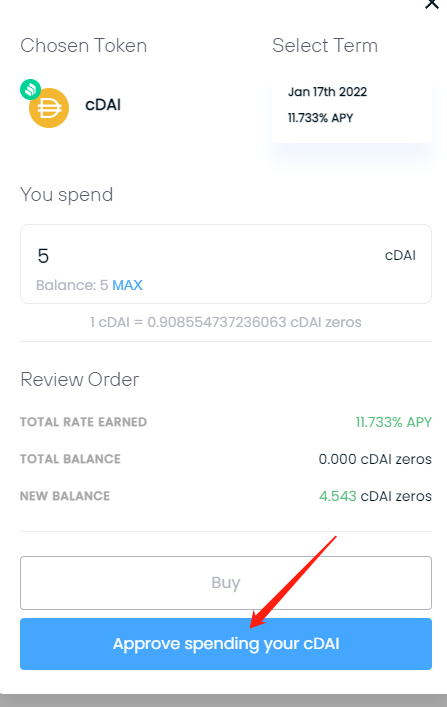Click the Chosen Token heading

[x=83, y=46]
